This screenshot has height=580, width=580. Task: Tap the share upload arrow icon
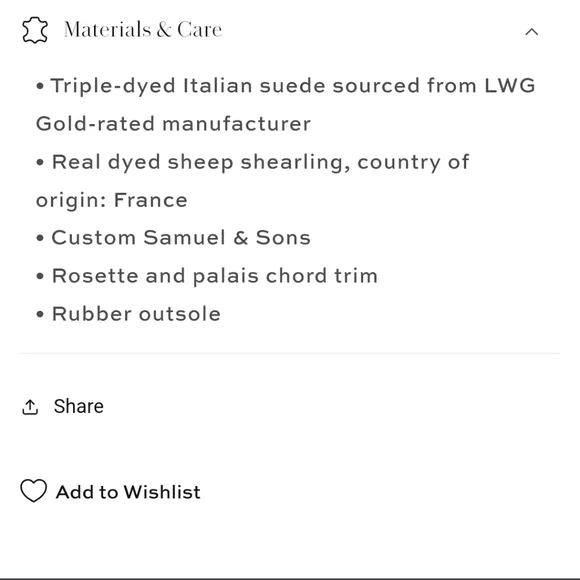pyautogui.click(x=30, y=407)
